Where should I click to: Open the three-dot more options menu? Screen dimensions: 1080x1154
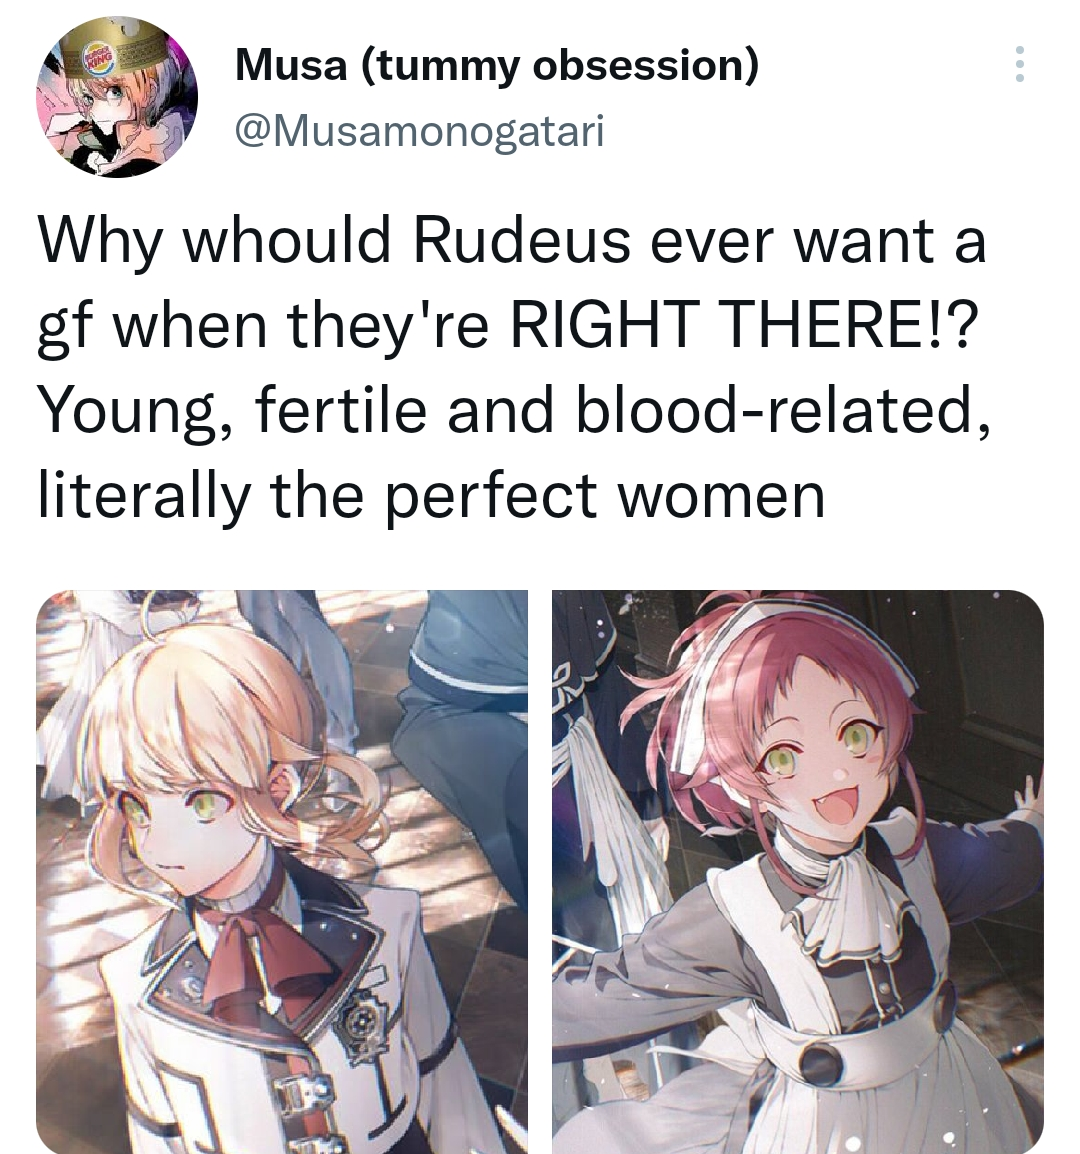pyautogui.click(x=1019, y=64)
